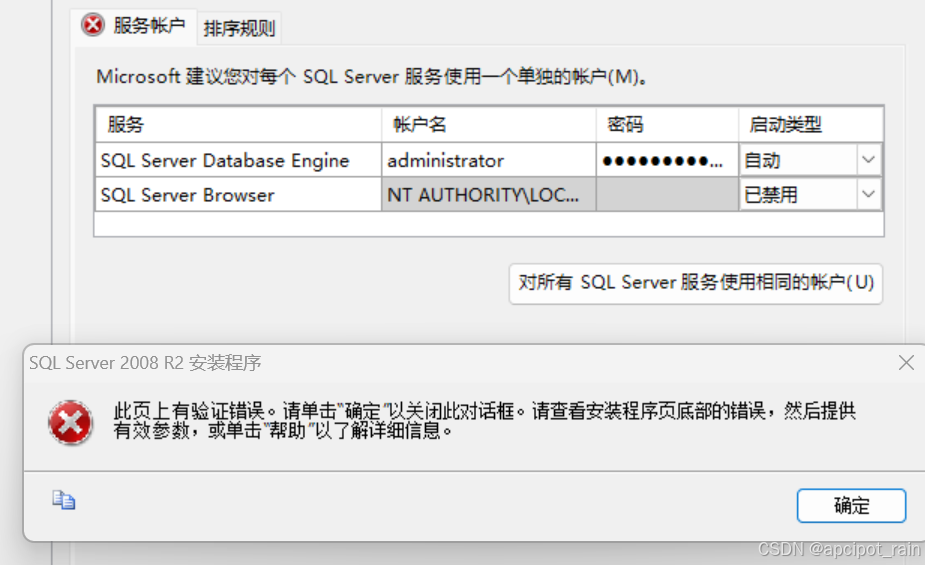Click the 启动类型 column header

[x=811, y=124]
